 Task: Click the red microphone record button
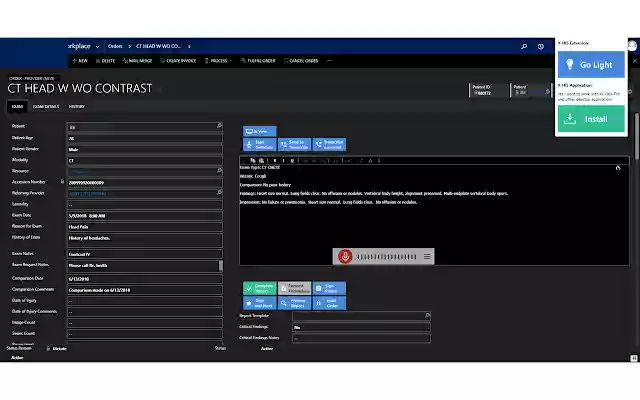[345, 256]
